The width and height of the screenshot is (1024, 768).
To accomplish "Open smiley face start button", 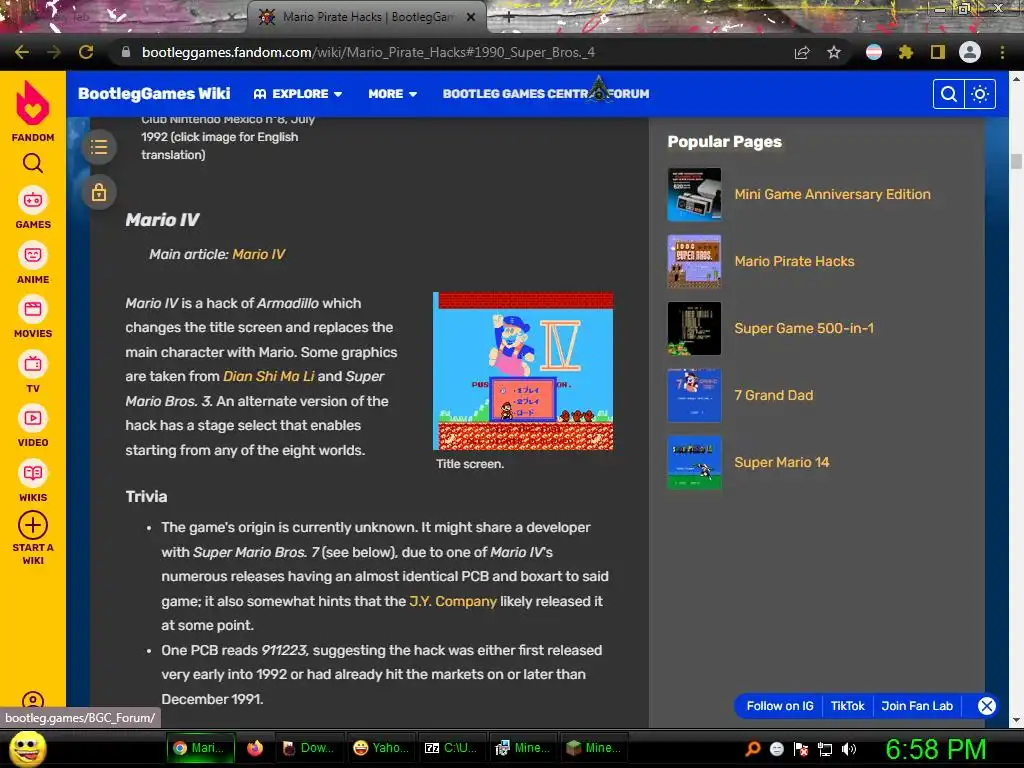I will pyautogui.click(x=27, y=748).
